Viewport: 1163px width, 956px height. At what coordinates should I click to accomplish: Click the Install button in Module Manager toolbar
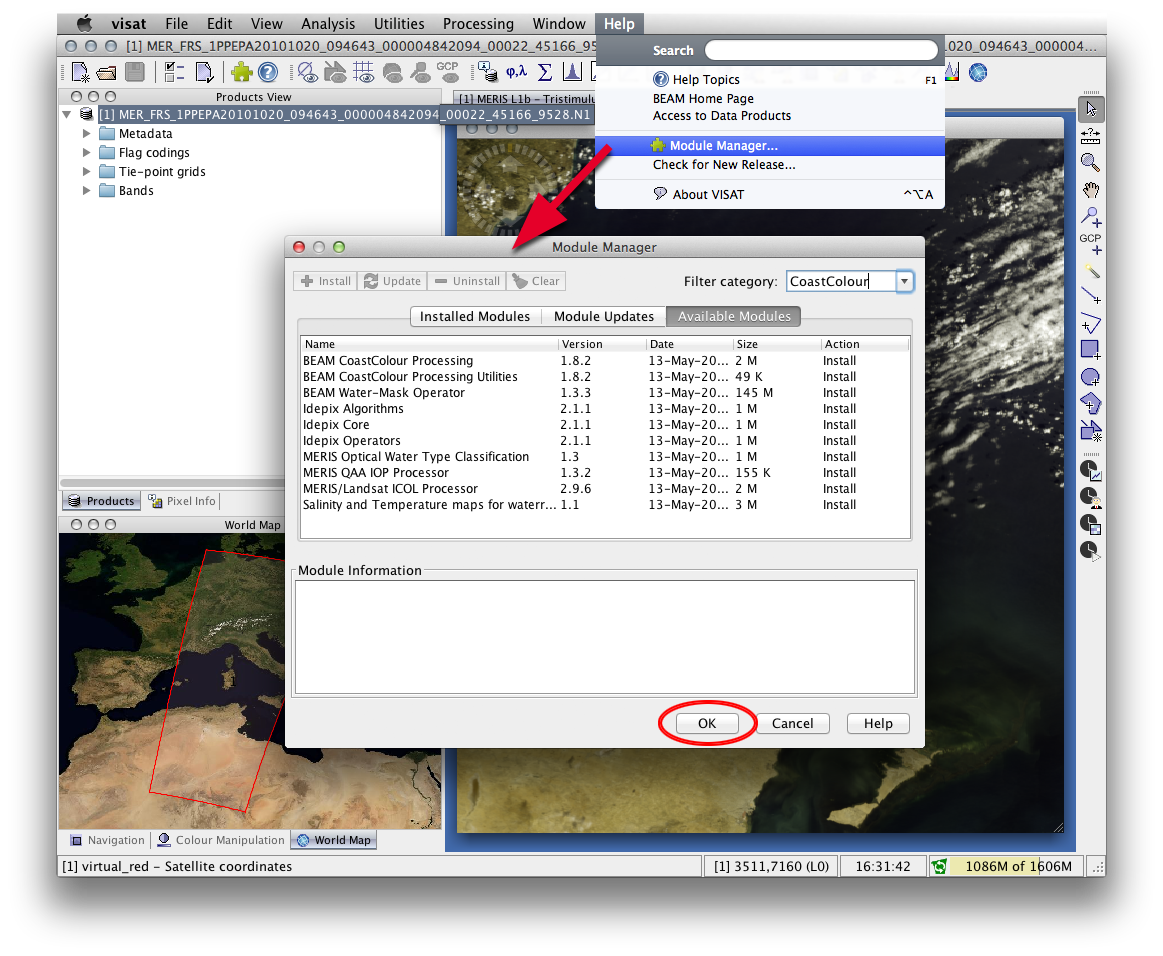[326, 281]
